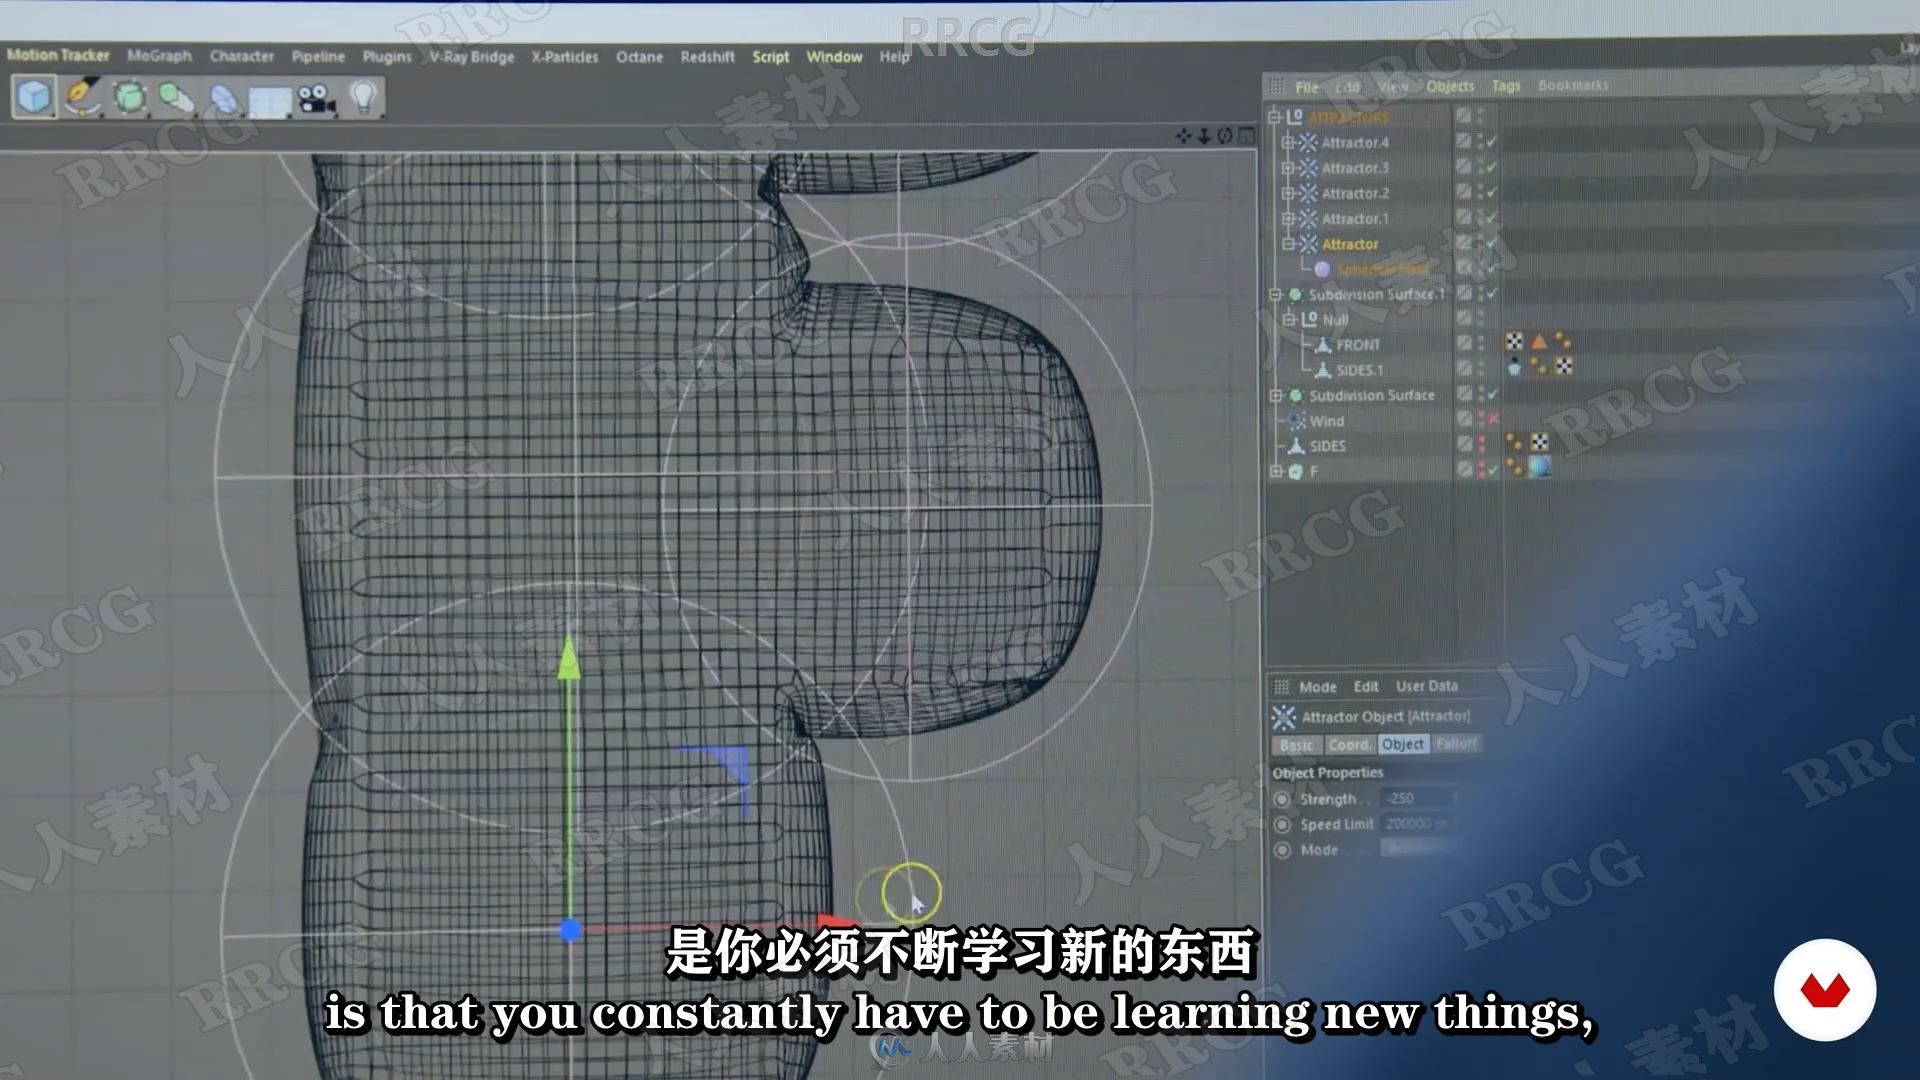
Task: Select the Spline Pen tool
Action: click(x=82, y=97)
